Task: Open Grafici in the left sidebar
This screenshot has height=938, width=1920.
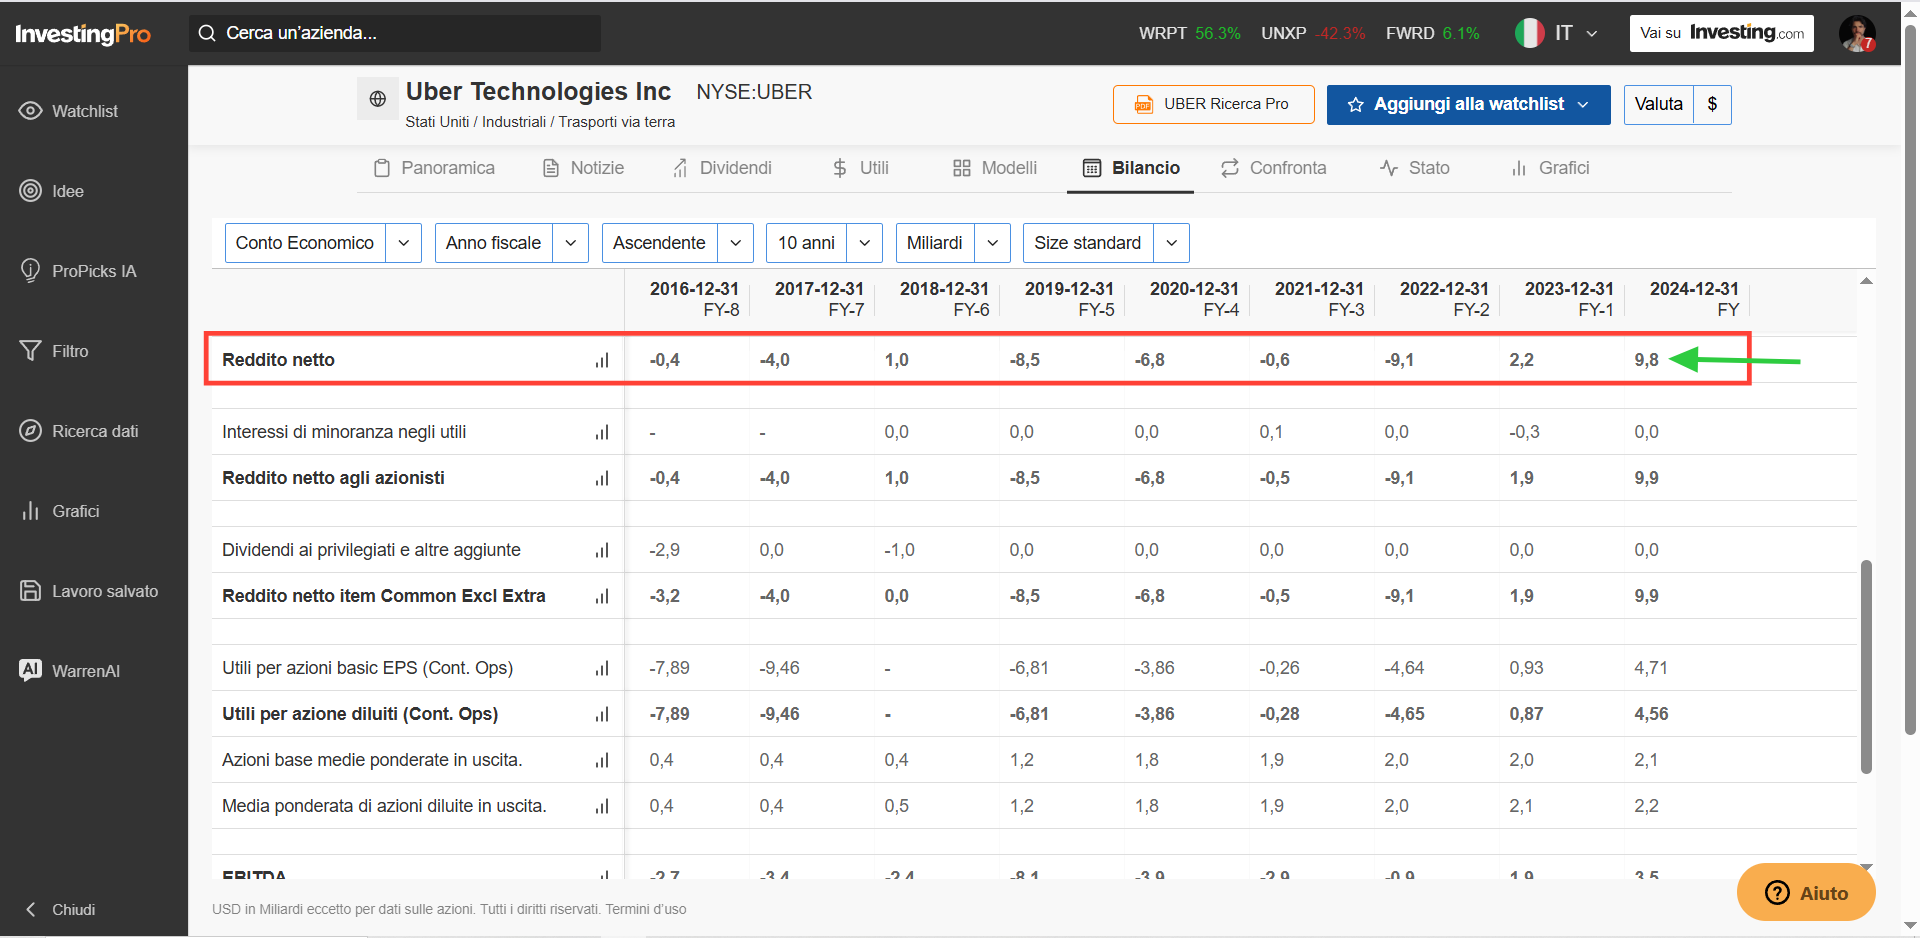Action: pyautogui.click(x=60, y=511)
